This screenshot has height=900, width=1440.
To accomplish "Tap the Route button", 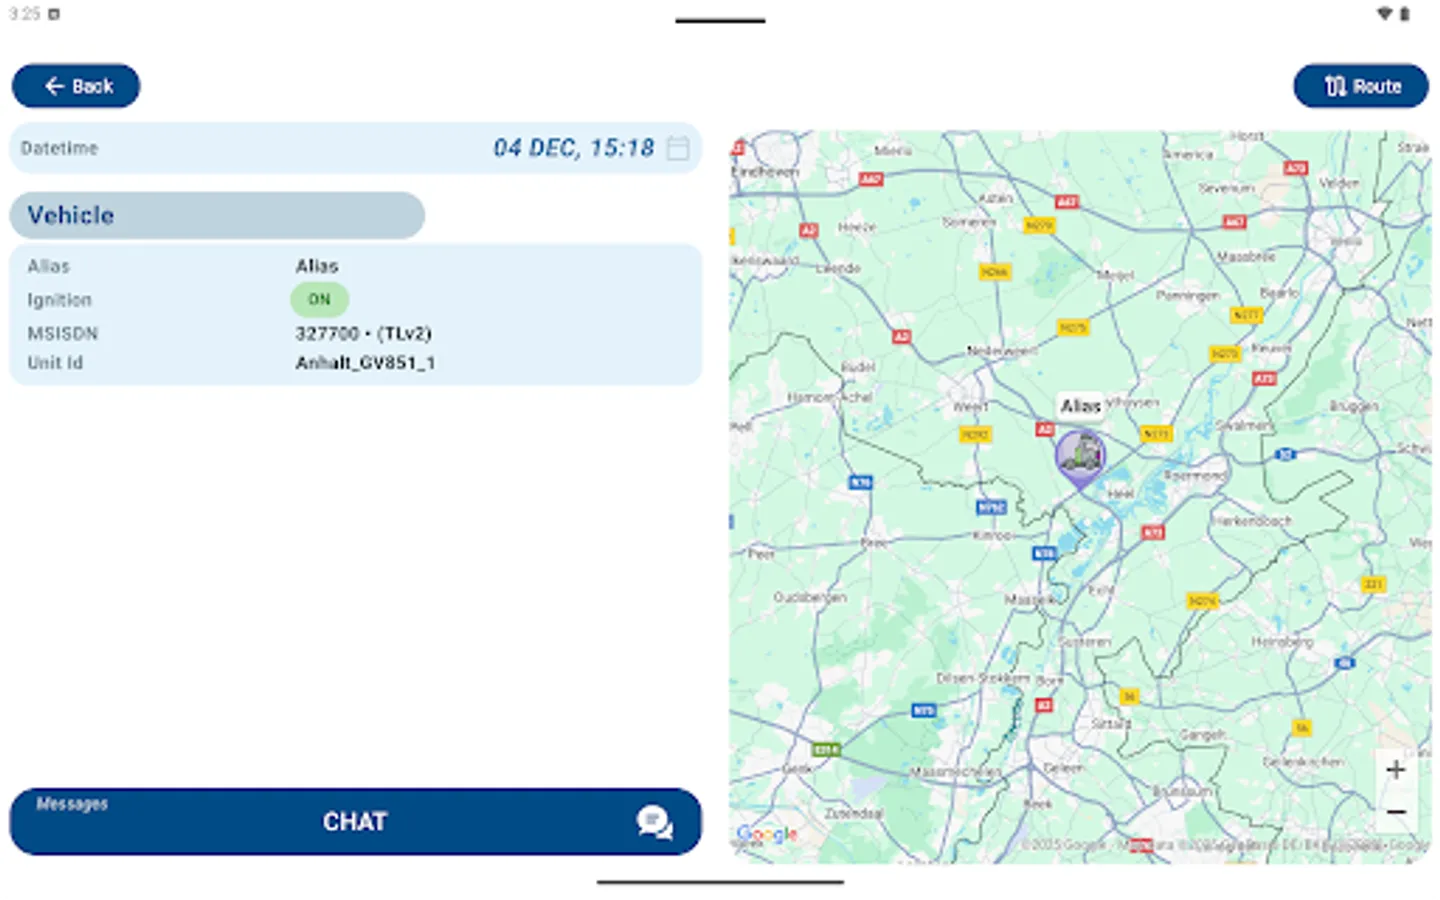I will [1360, 86].
